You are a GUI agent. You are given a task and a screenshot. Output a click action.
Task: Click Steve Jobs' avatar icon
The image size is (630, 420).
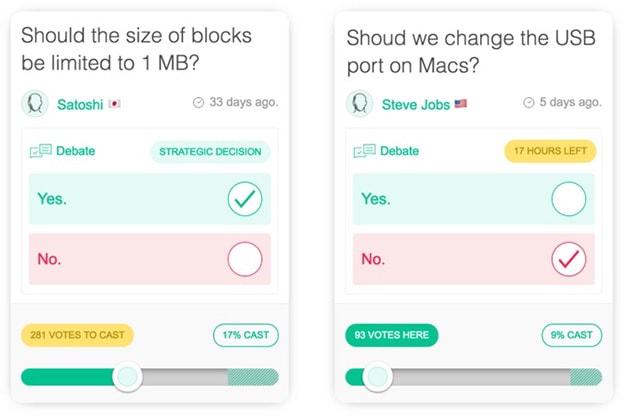[360, 104]
